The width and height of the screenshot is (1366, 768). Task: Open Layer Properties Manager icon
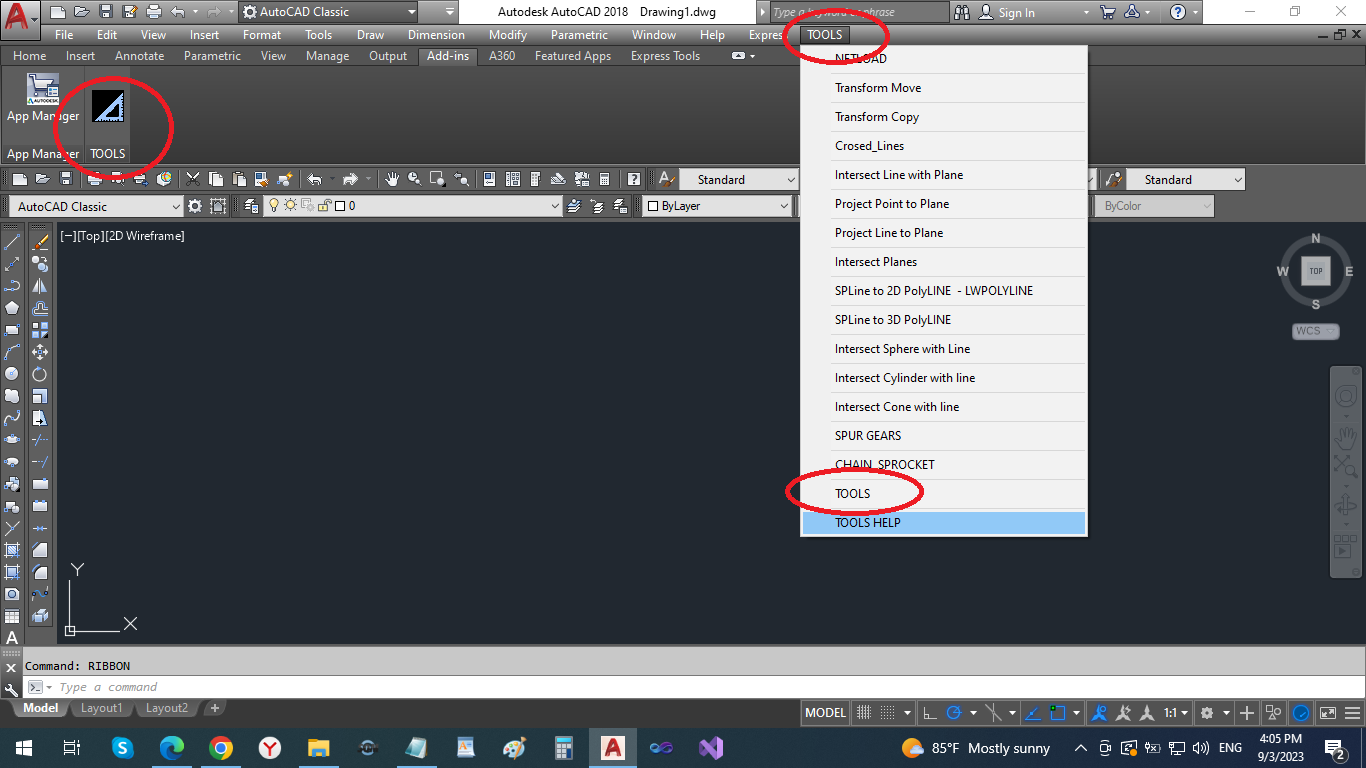click(249, 206)
